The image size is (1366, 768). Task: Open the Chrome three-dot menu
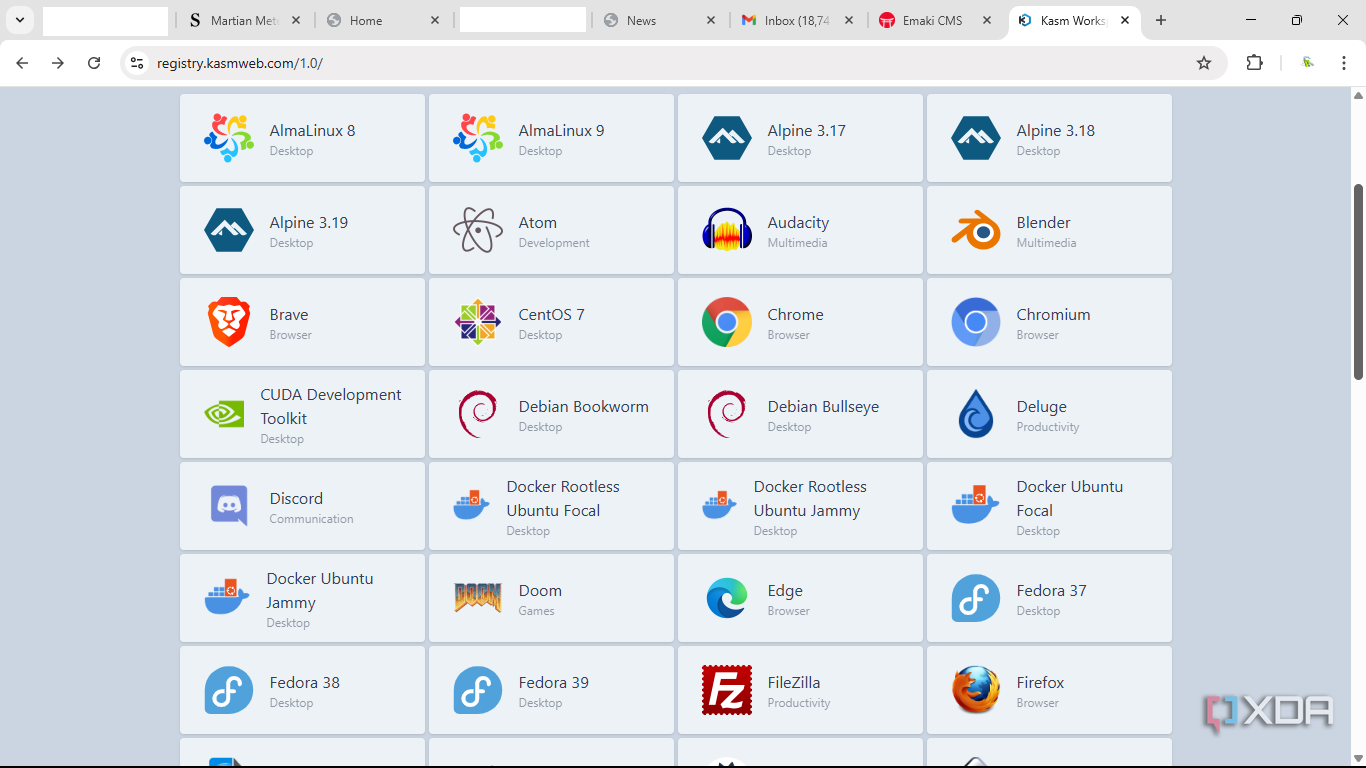pos(1342,63)
